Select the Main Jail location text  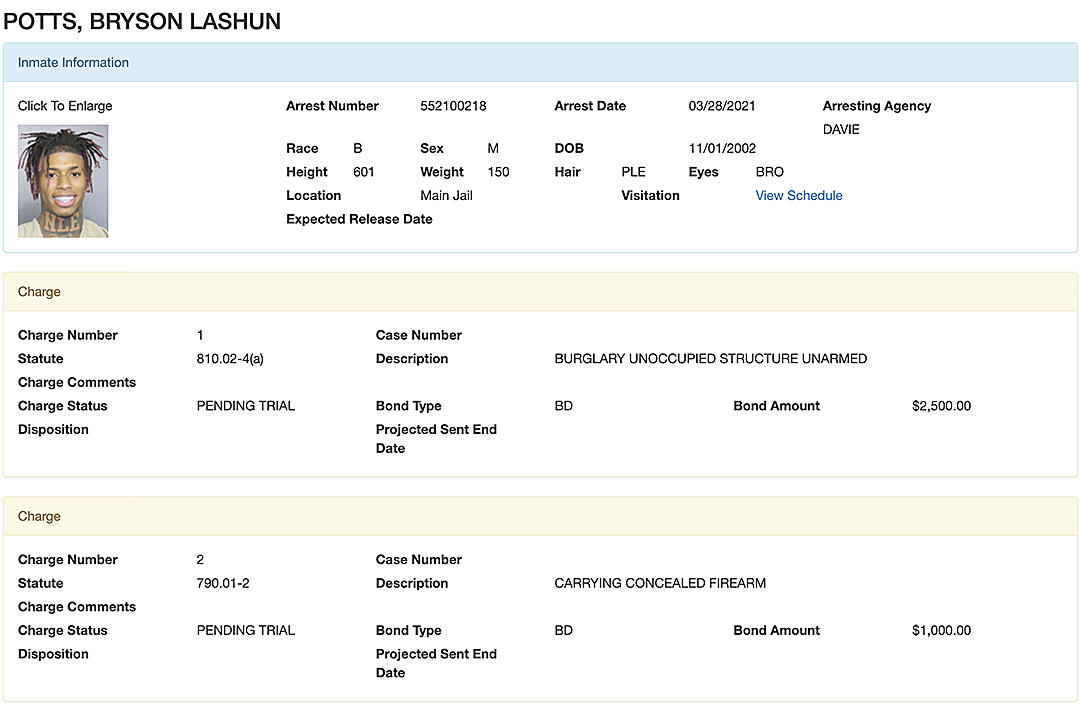[446, 195]
